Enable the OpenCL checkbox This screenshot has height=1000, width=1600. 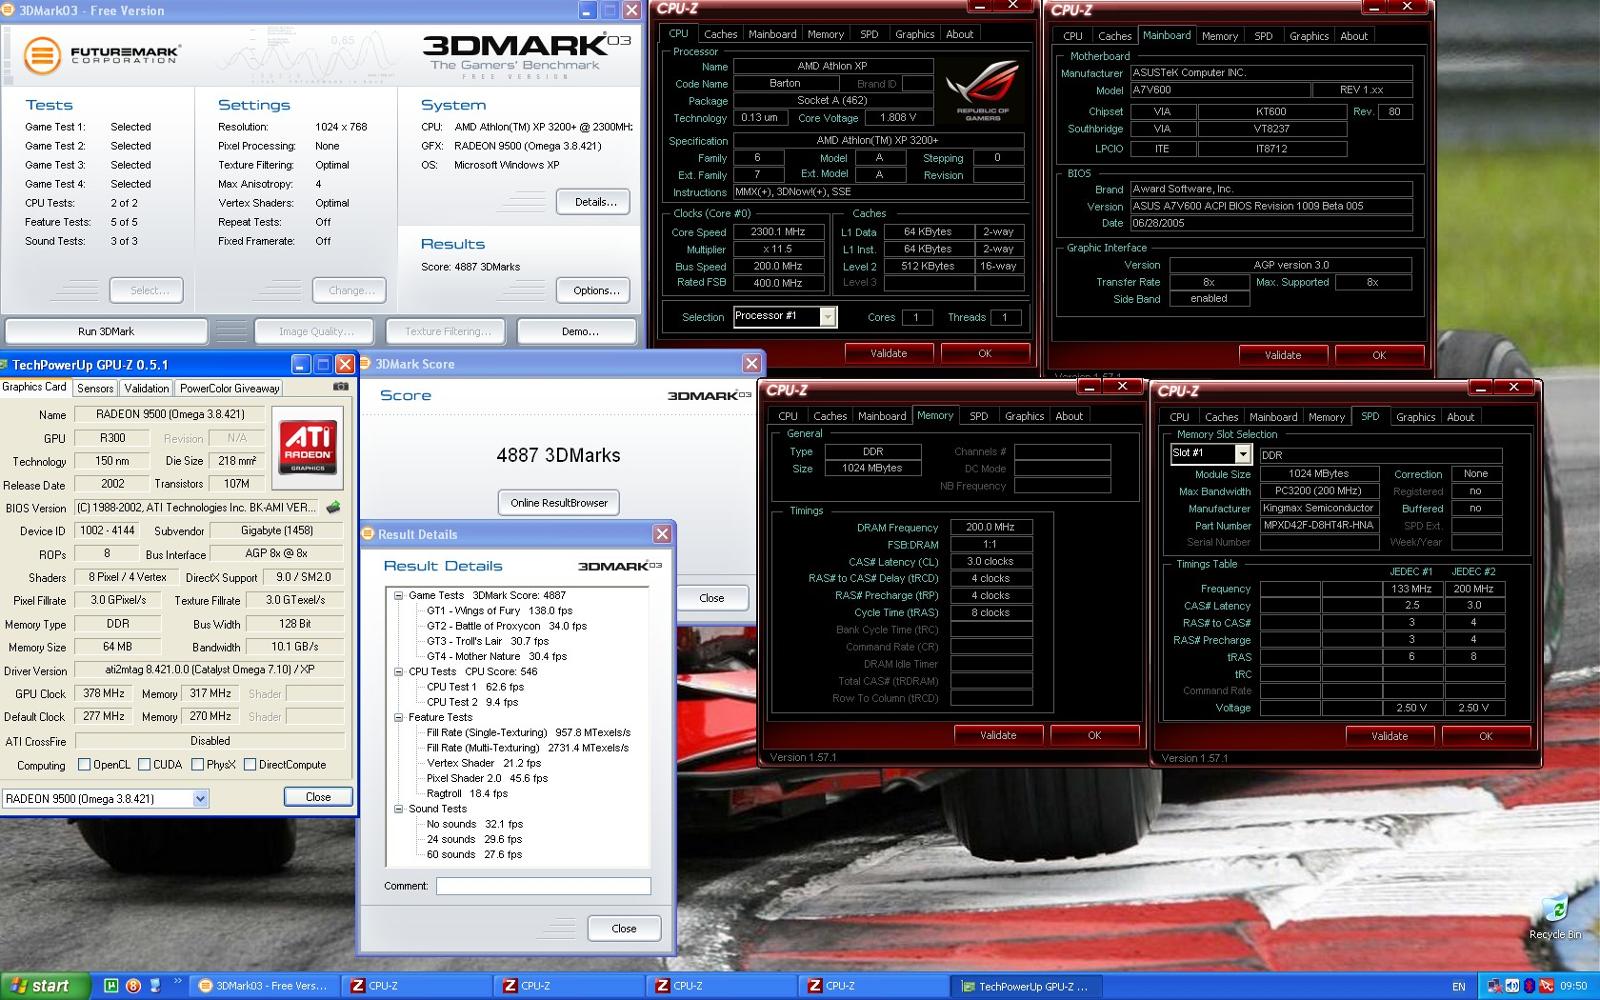[85, 765]
